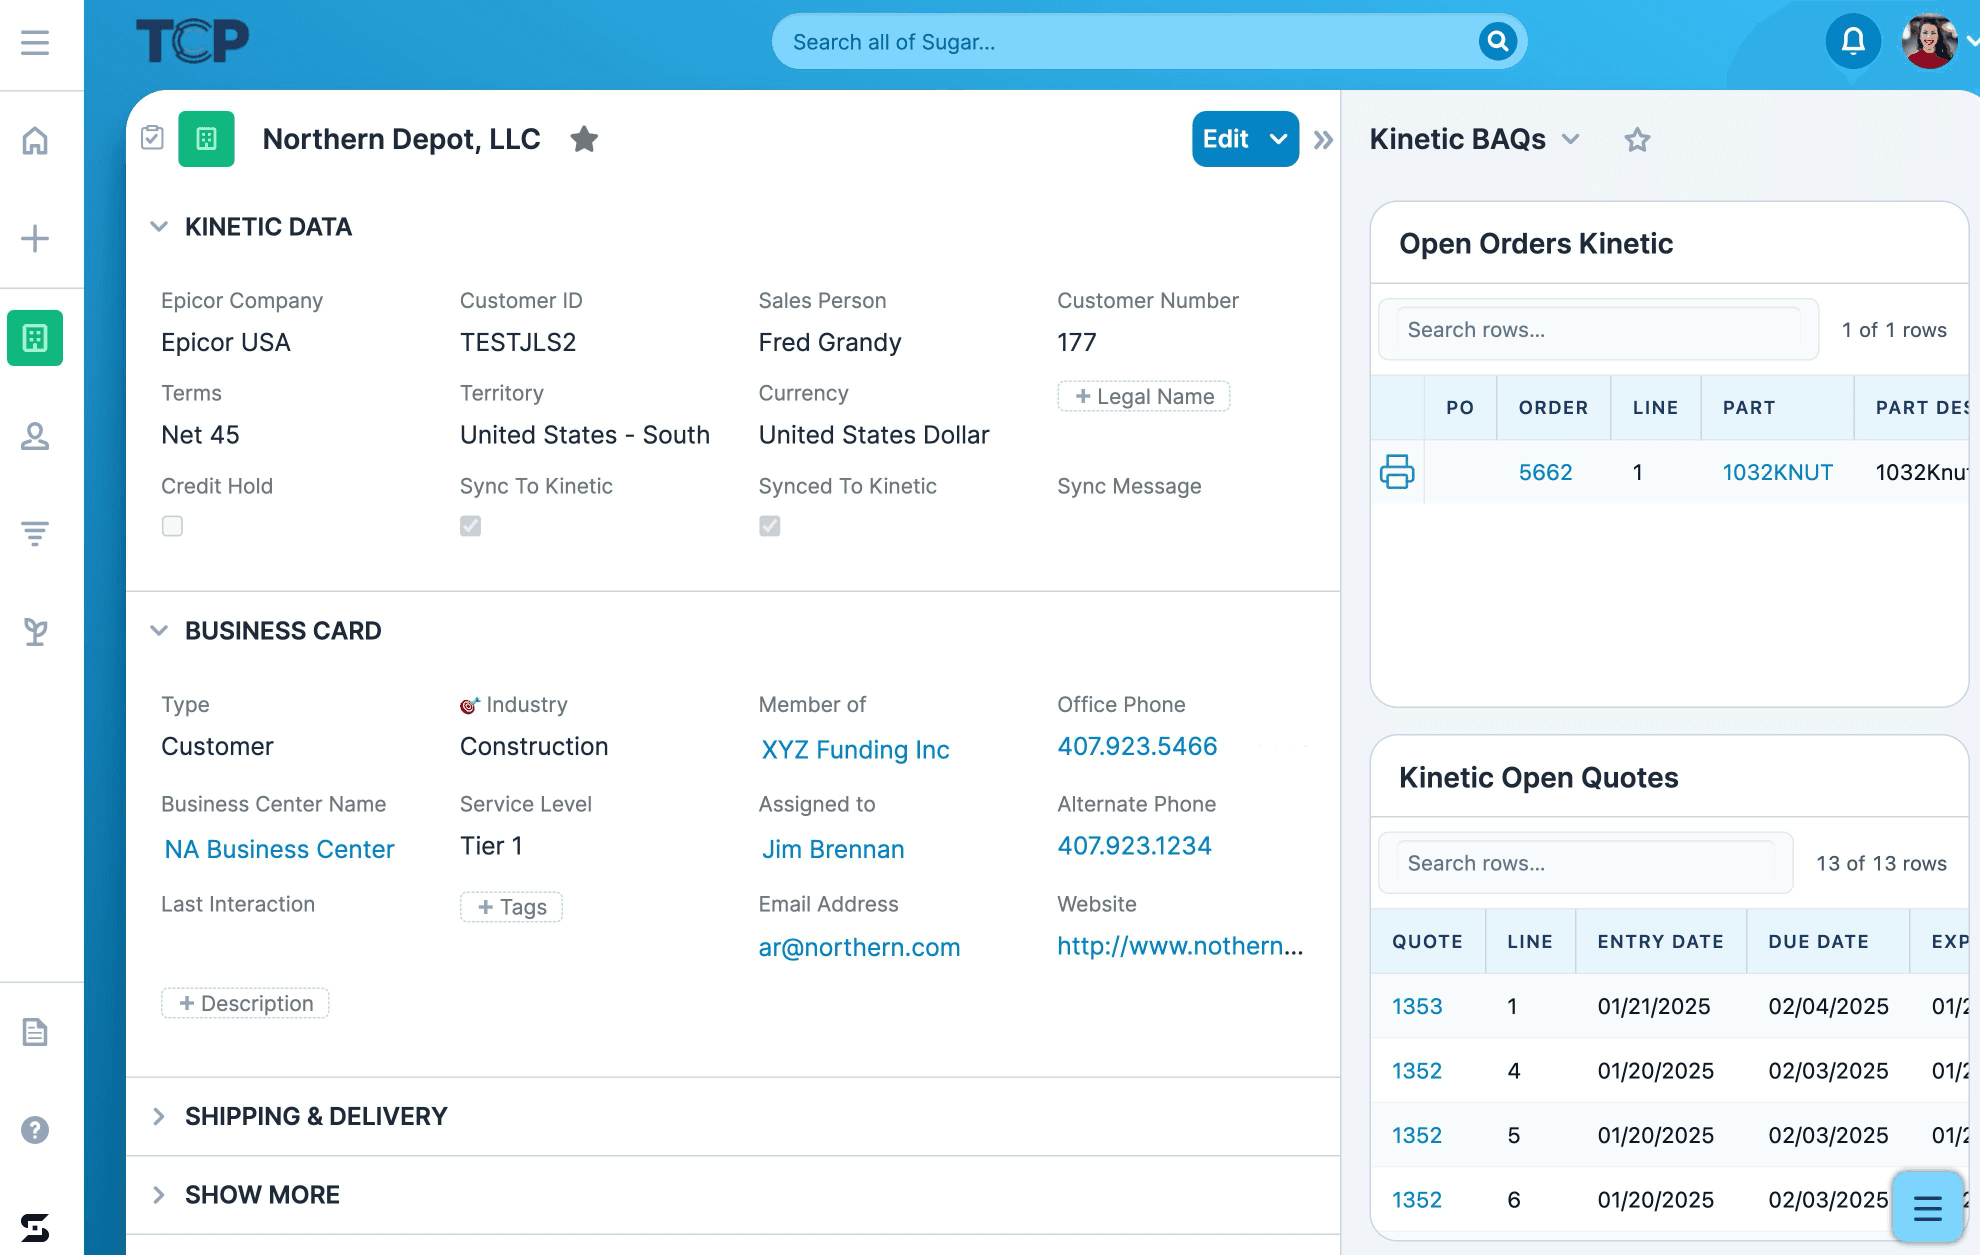Image resolution: width=1980 pixels, height=1255 pixels.
Task: Click email ar@northern.com
Action: coord(859,948)
